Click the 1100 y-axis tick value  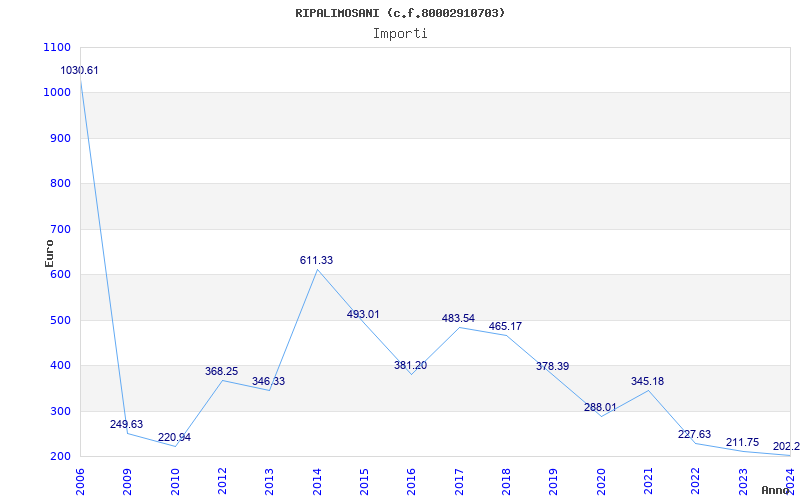57,47
